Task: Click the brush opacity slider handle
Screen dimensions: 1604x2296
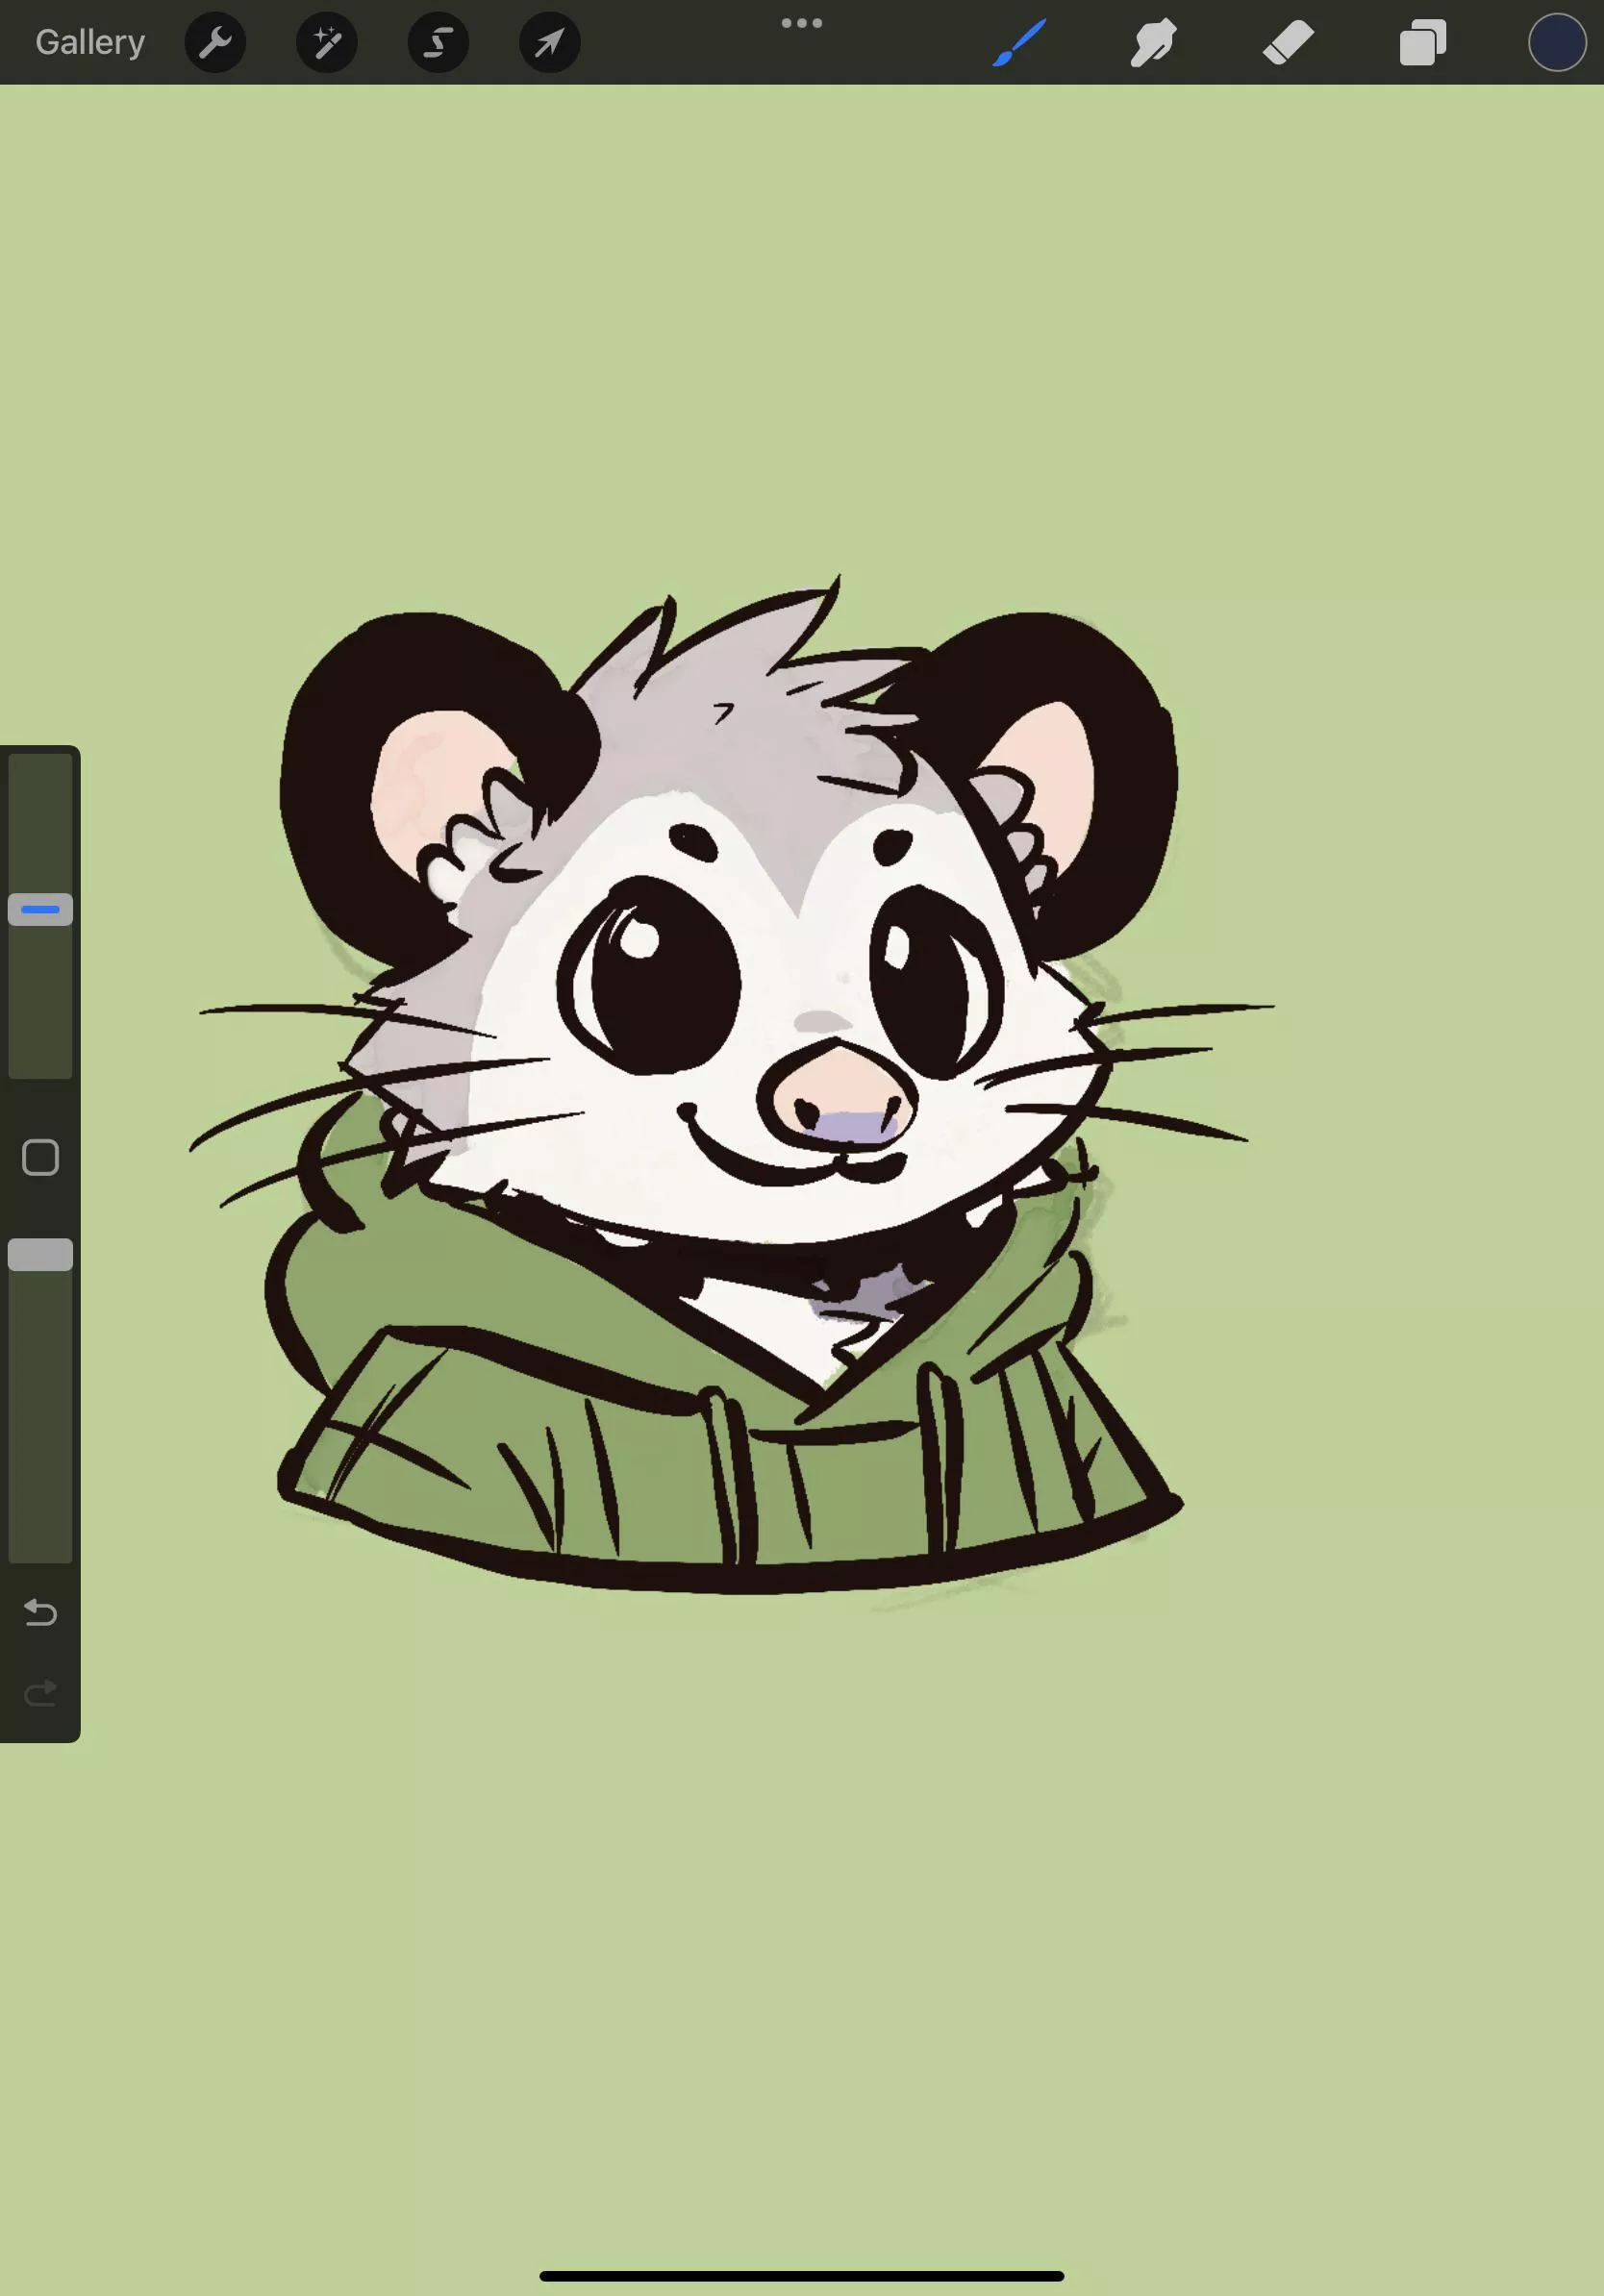Action: coord(41,1254)
